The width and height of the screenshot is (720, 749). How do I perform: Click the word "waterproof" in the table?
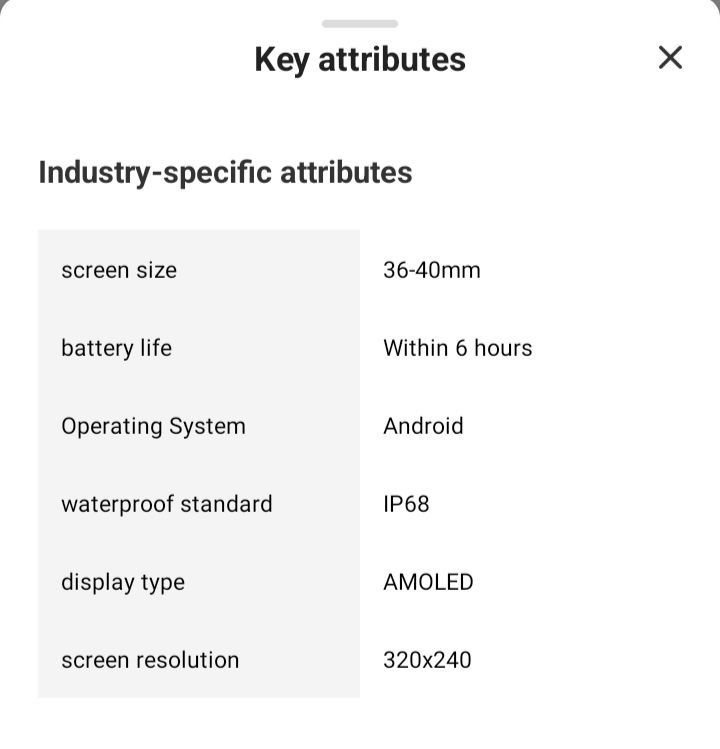tap(116, 504)
